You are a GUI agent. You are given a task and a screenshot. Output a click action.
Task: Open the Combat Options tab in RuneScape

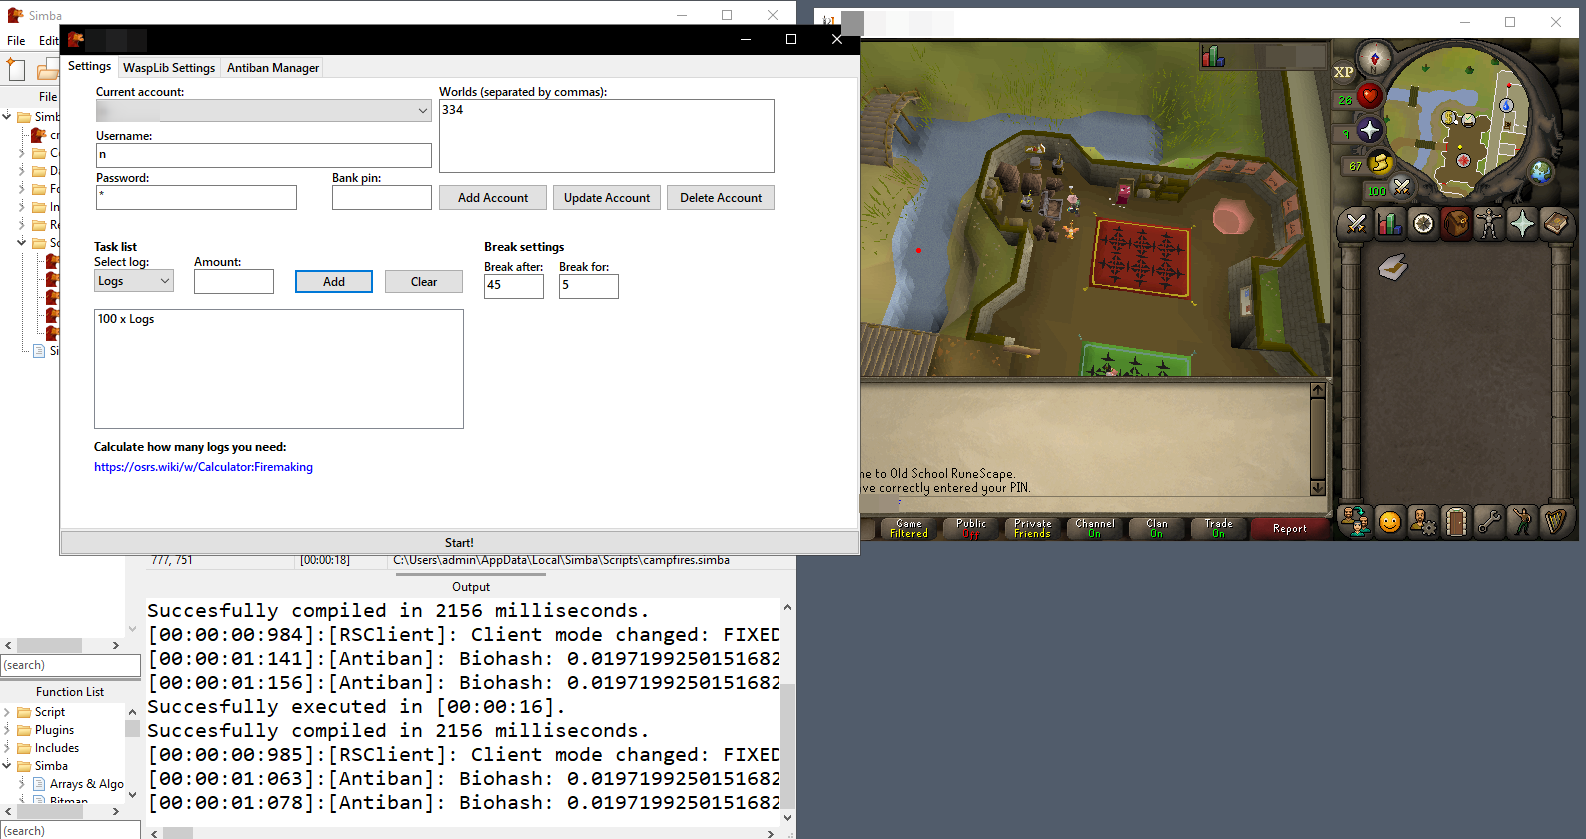point(1356,224)
